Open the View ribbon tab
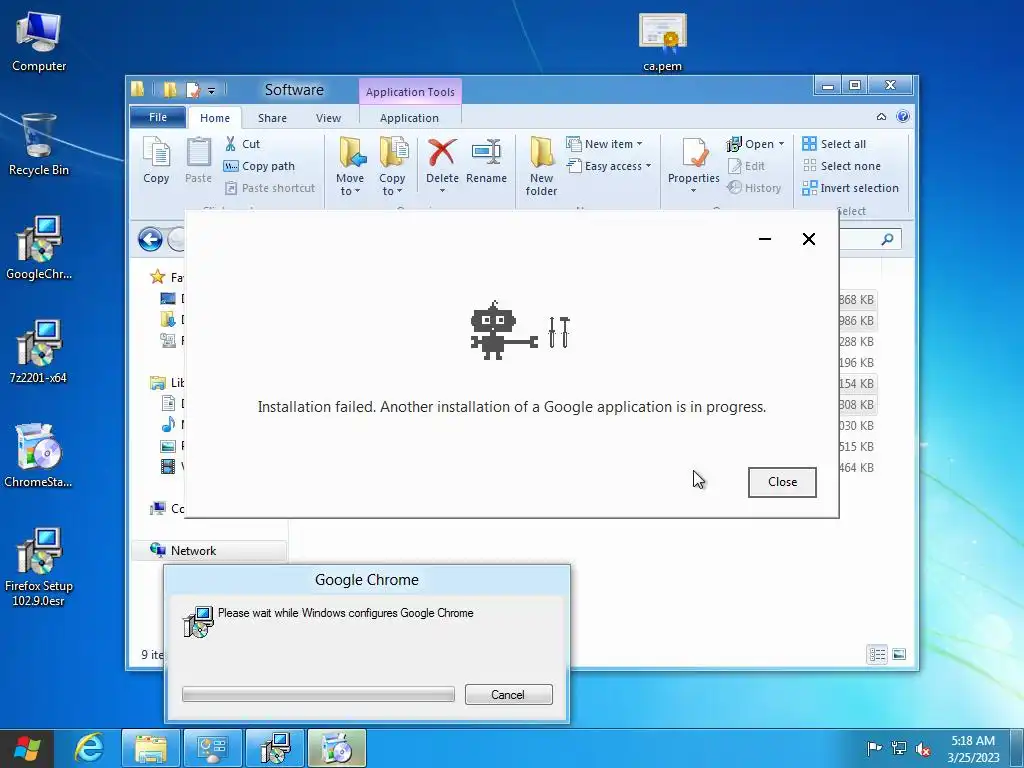 (x=328, y=118)
